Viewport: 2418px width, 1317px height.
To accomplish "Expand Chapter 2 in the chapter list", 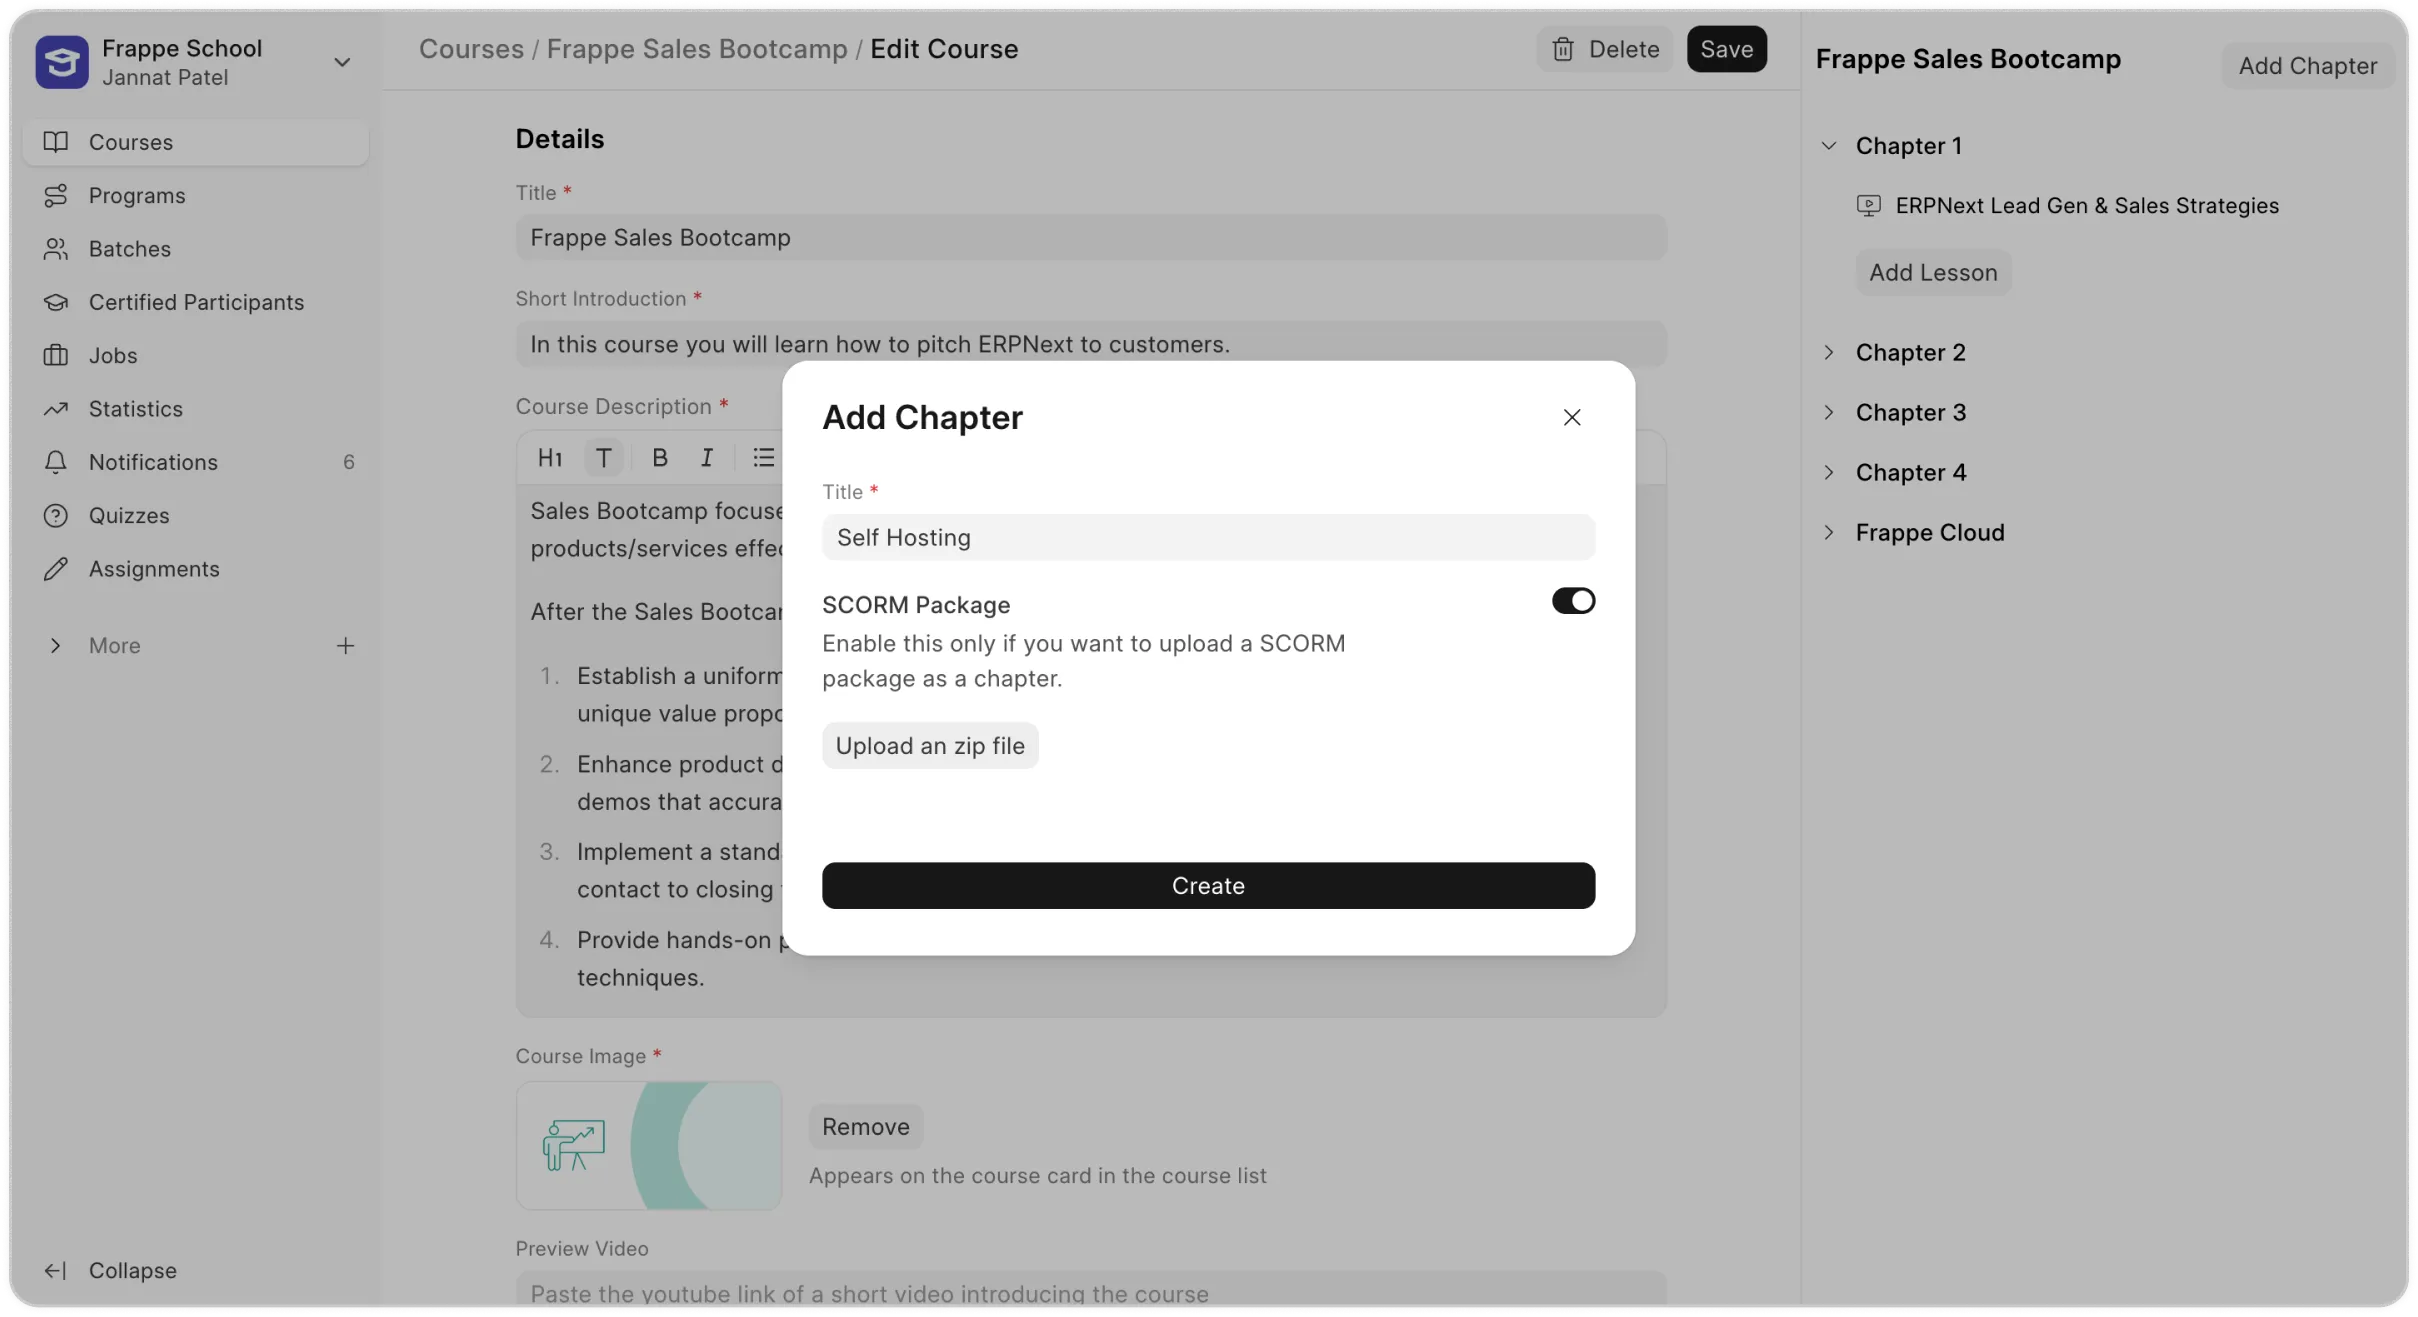I will (1829, 352).
